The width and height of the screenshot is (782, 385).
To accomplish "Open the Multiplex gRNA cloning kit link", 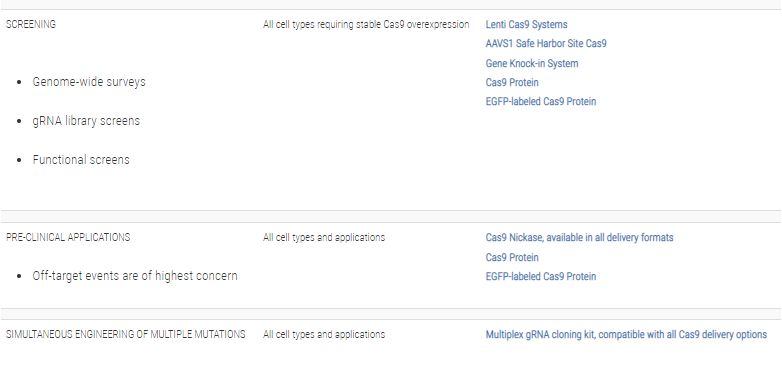I will [x=626, y=334].
